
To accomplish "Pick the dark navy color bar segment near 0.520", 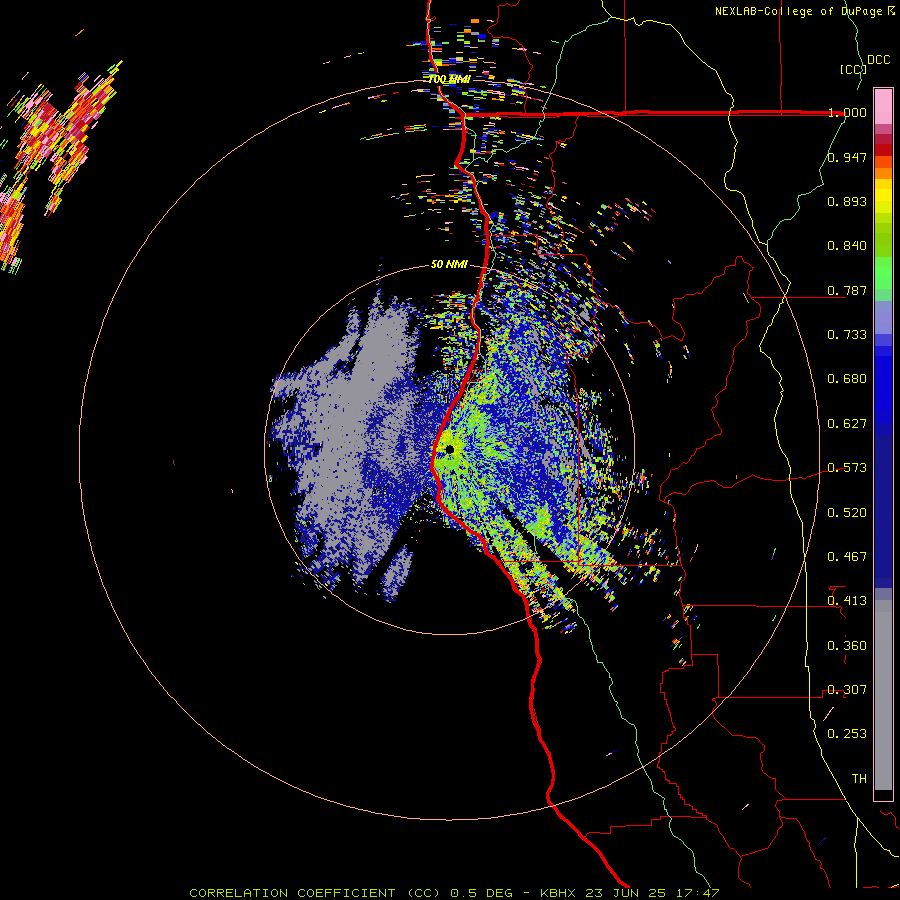I will (x=883, y=508).
